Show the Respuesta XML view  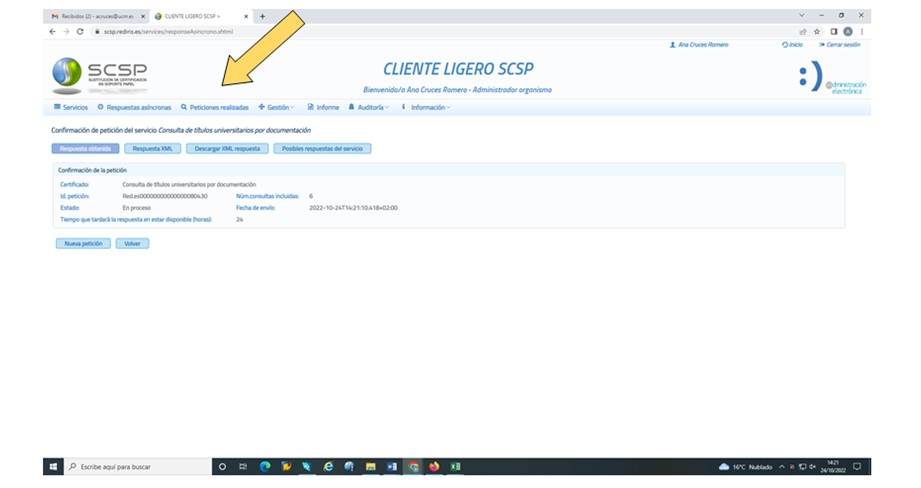[x=153, y=149]
